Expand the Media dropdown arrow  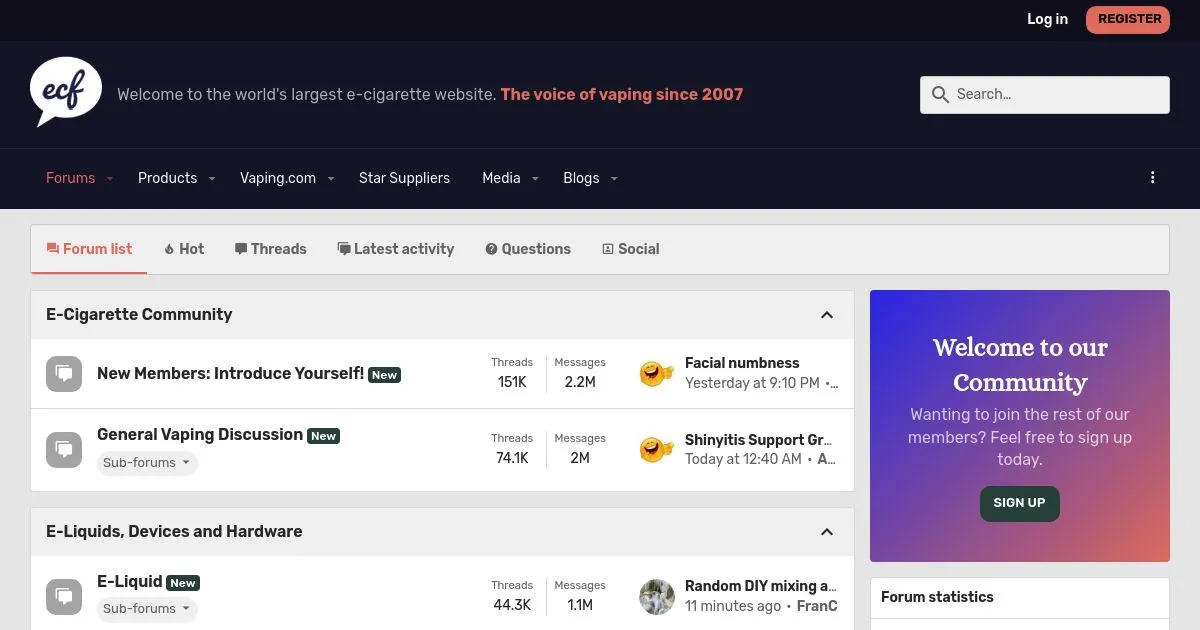tap(535, 179)
